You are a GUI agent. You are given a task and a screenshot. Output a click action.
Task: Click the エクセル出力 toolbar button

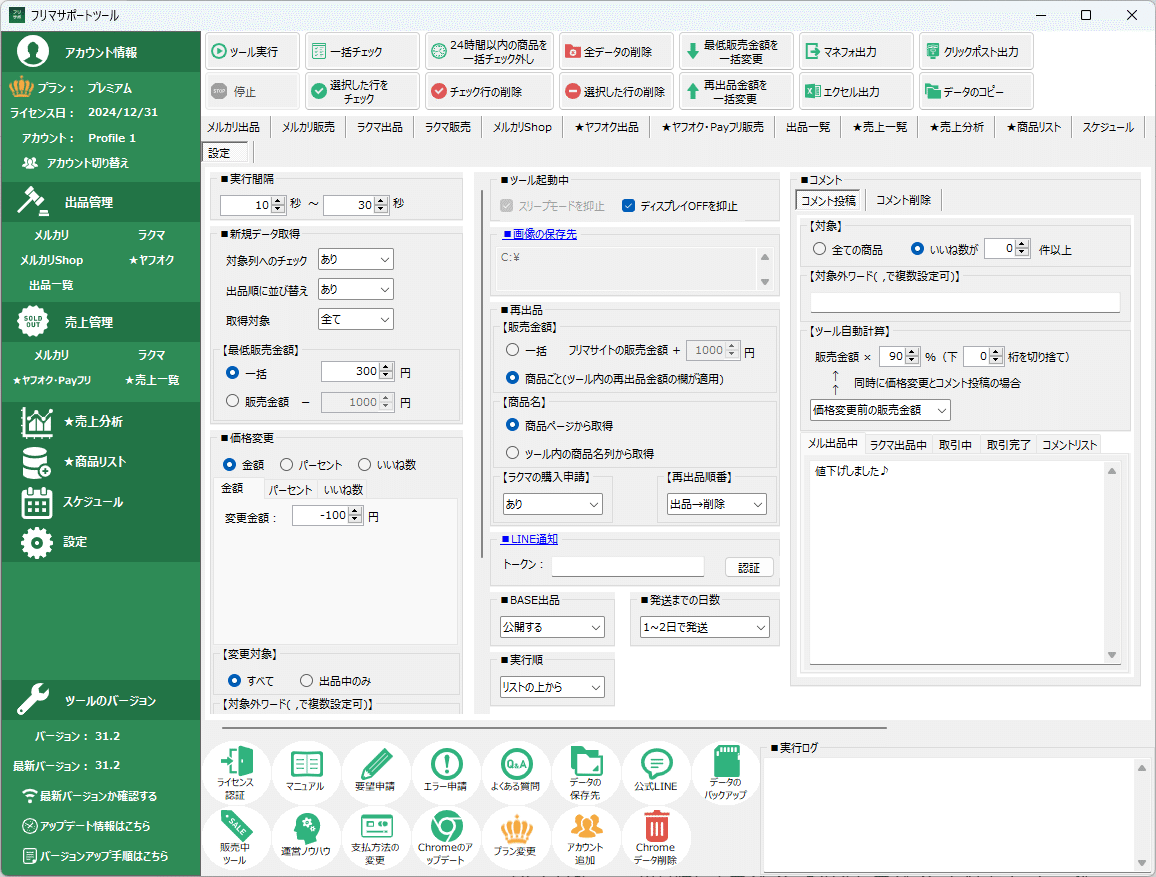pyautogui.click(x=856, y=91)
